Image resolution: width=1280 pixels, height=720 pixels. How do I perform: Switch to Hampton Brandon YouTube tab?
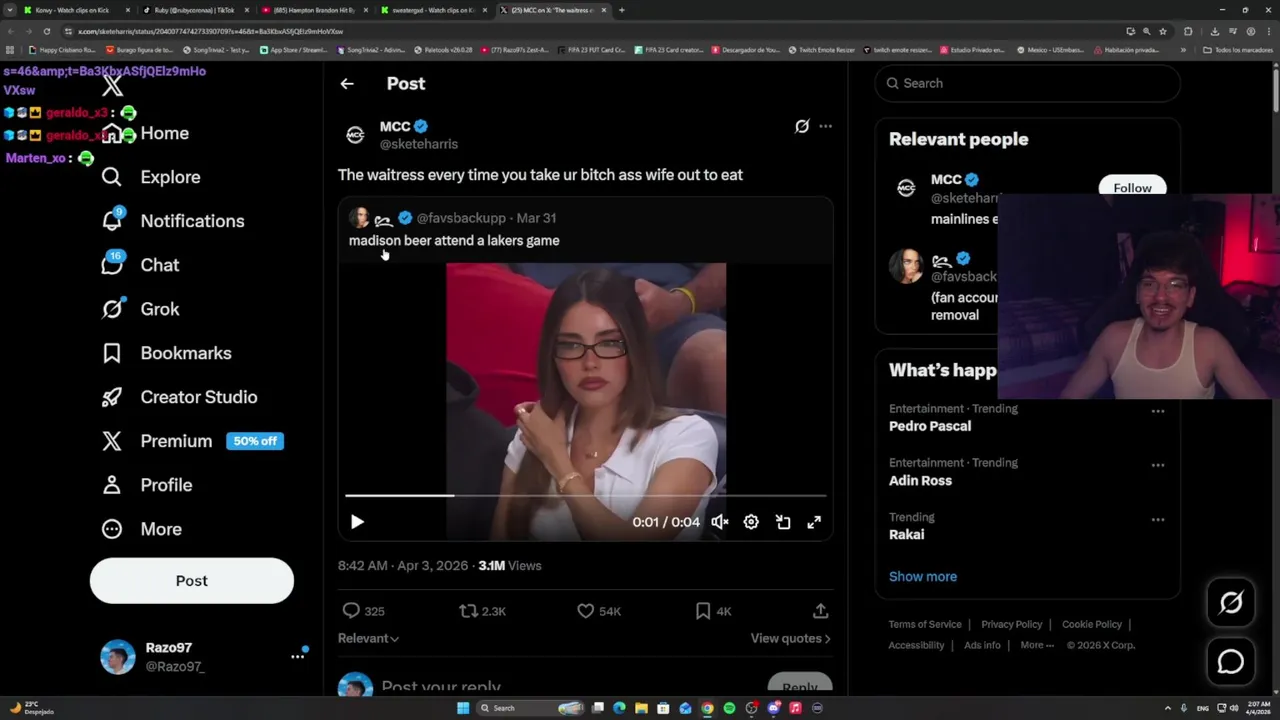(314, 10)
